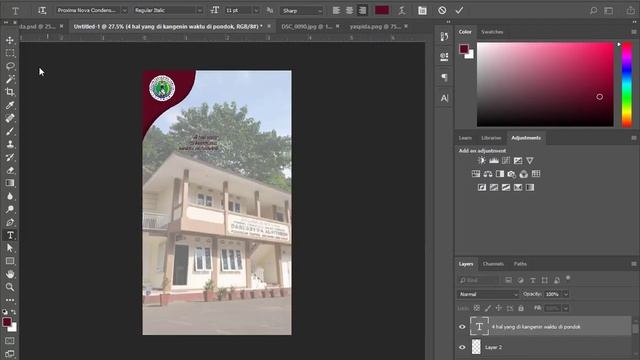Open the Learn panel tab
Image resolution: width=640 pixels, height=360 pixels.
point(465,138)
